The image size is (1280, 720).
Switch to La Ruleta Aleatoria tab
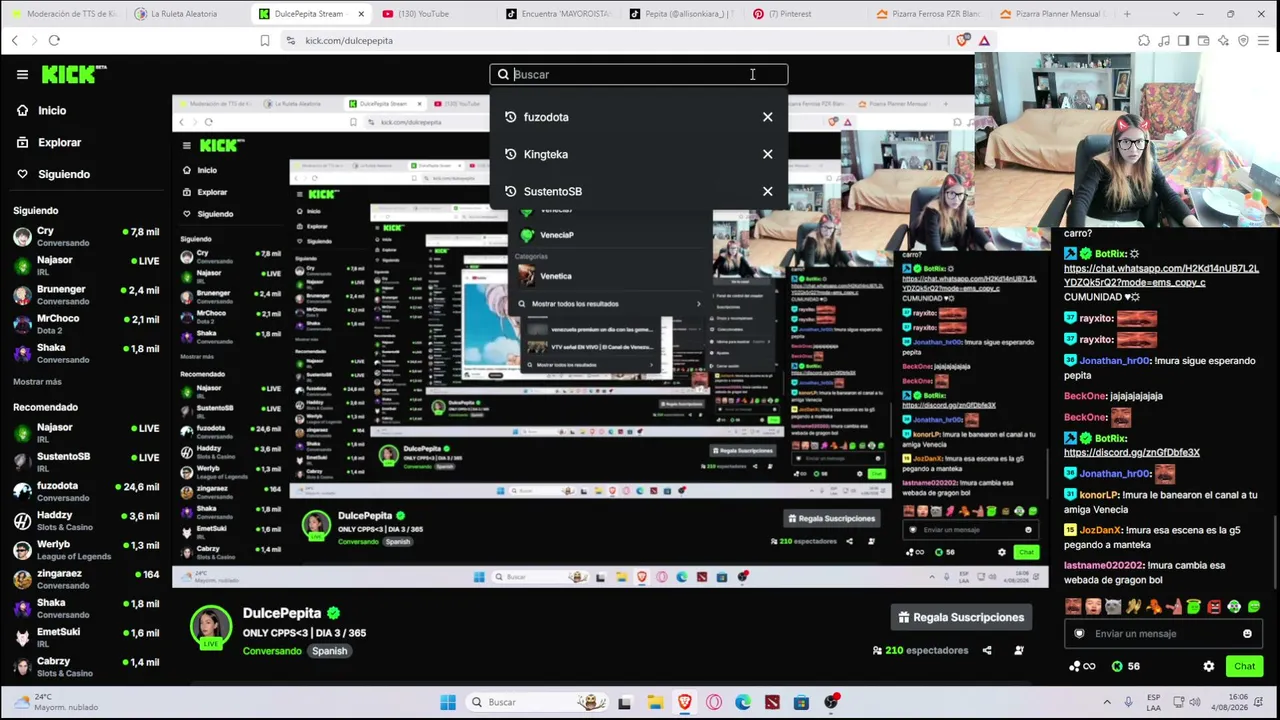click(x=189, y=14)
